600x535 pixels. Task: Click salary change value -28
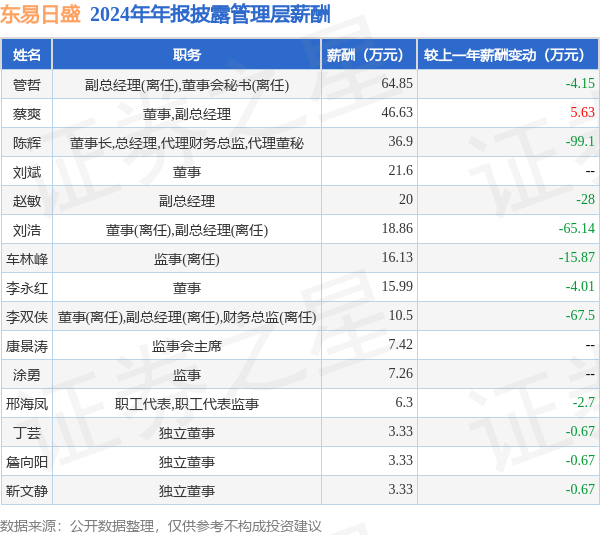point(585,199)
